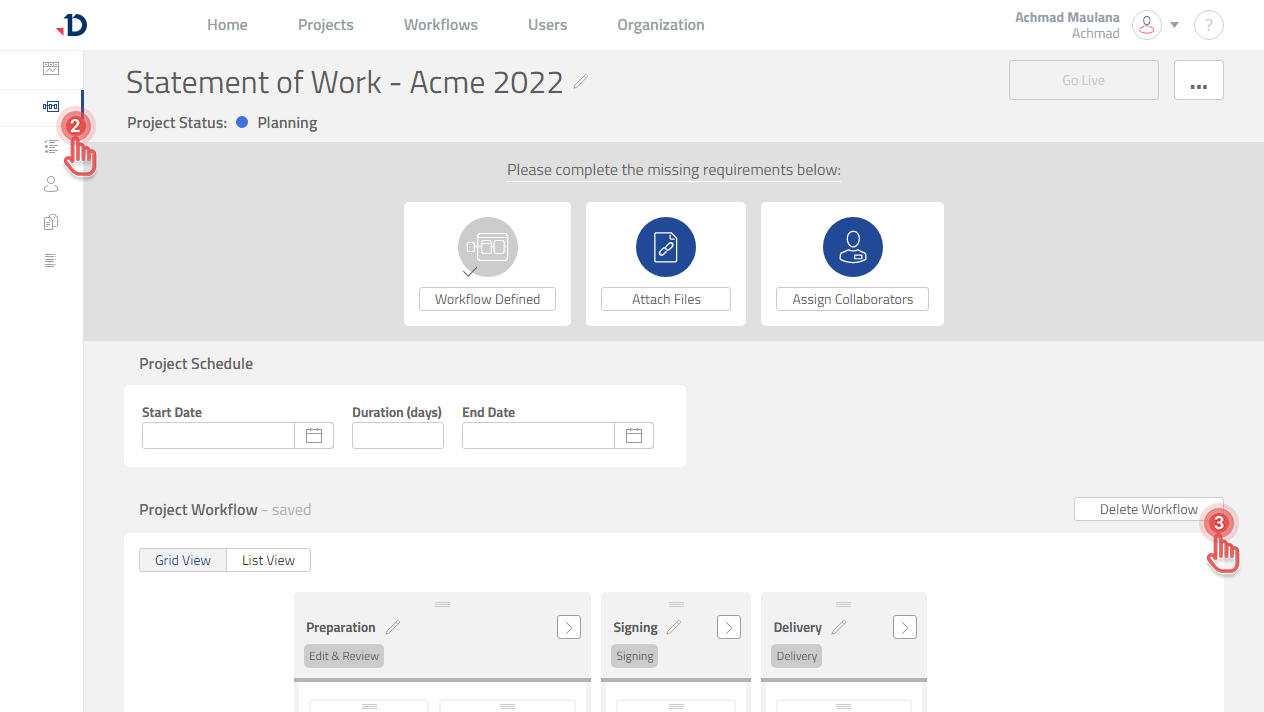Open the Start Date calendar picker

(313, 435)
